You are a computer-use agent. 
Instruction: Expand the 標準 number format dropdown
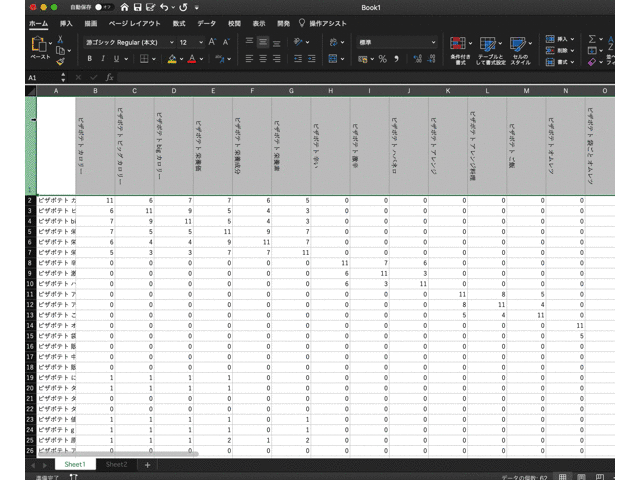point(433,42)
